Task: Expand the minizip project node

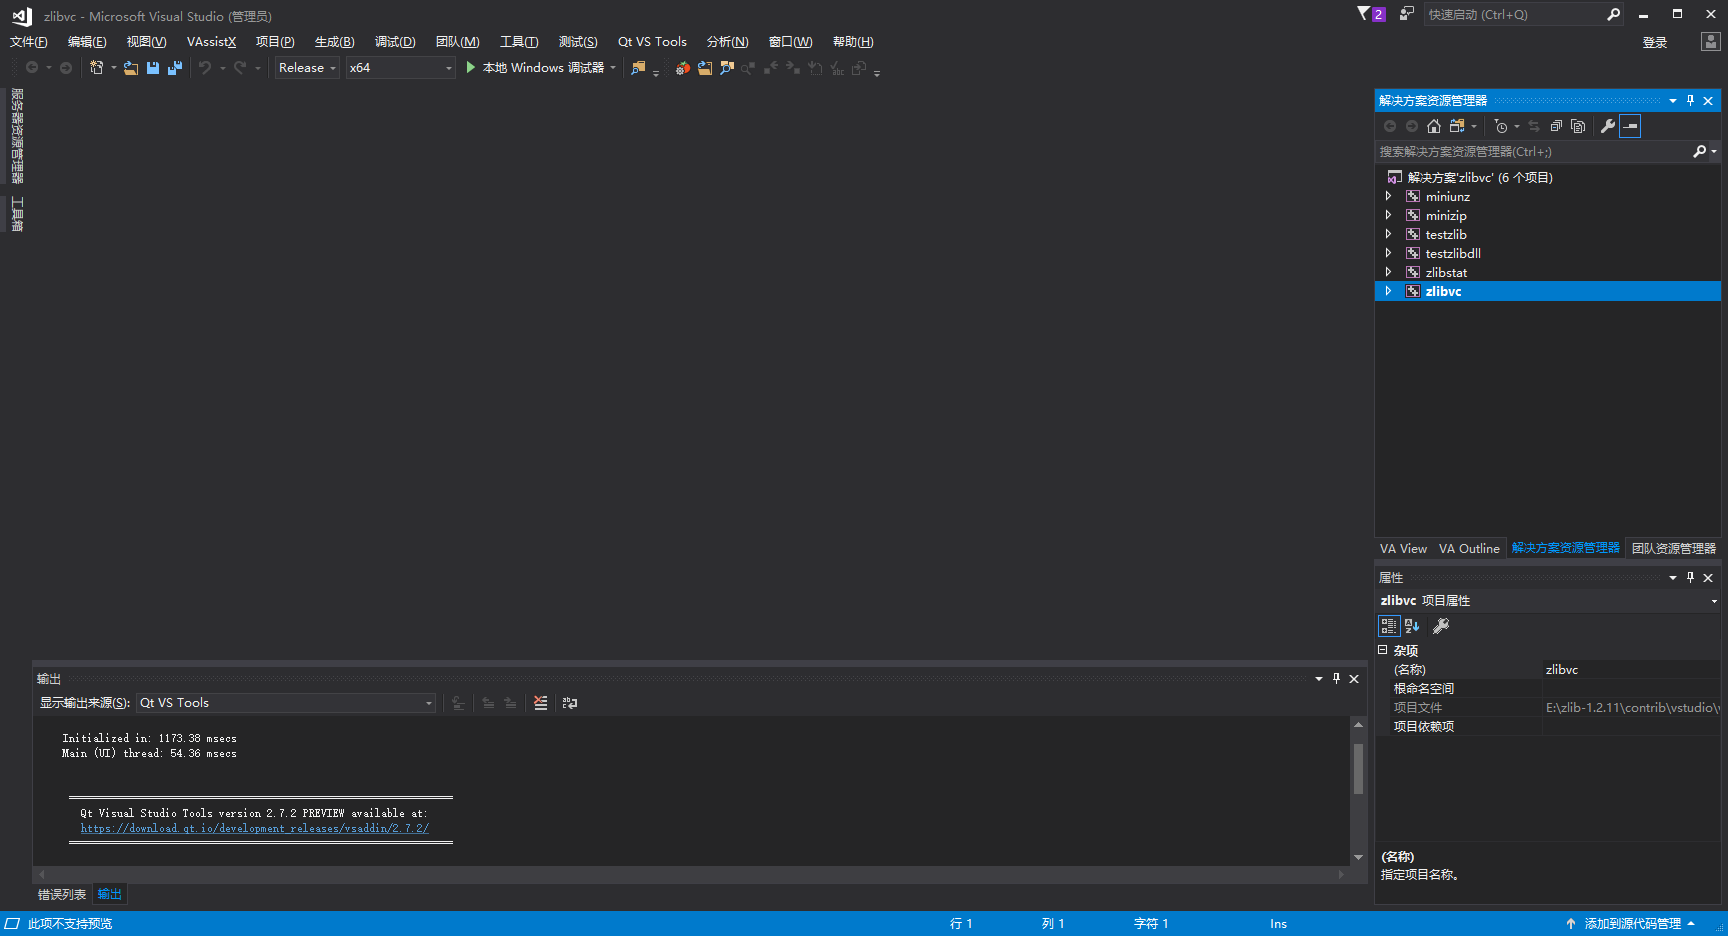Action: coord(1388,215)
